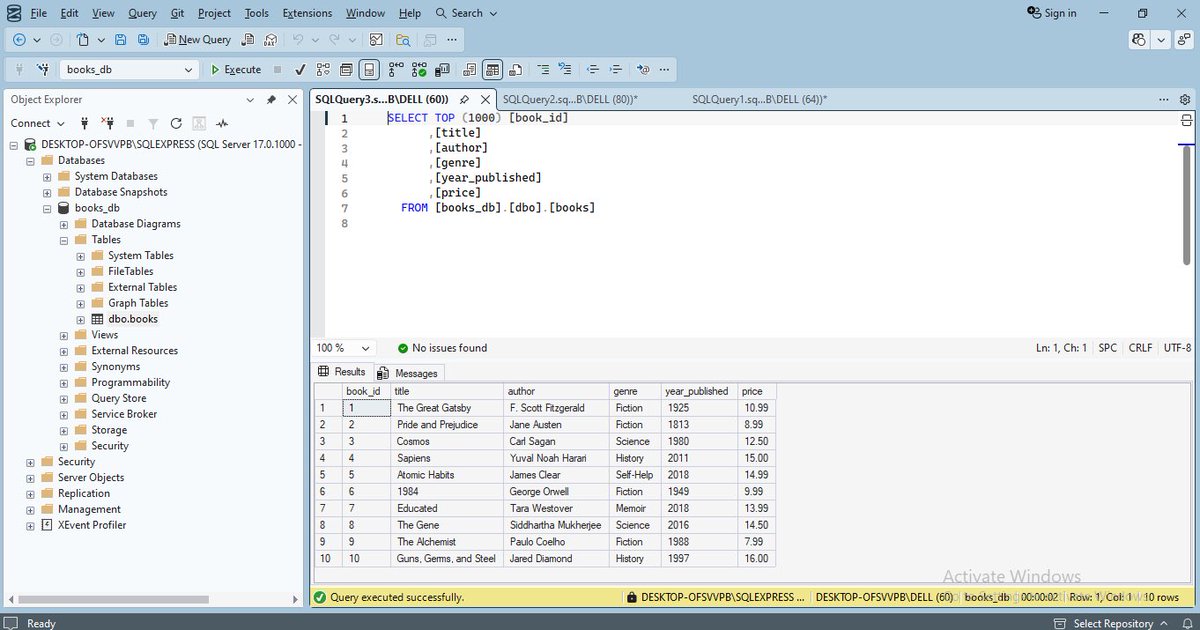Open the Query menu

click(142, 13)
